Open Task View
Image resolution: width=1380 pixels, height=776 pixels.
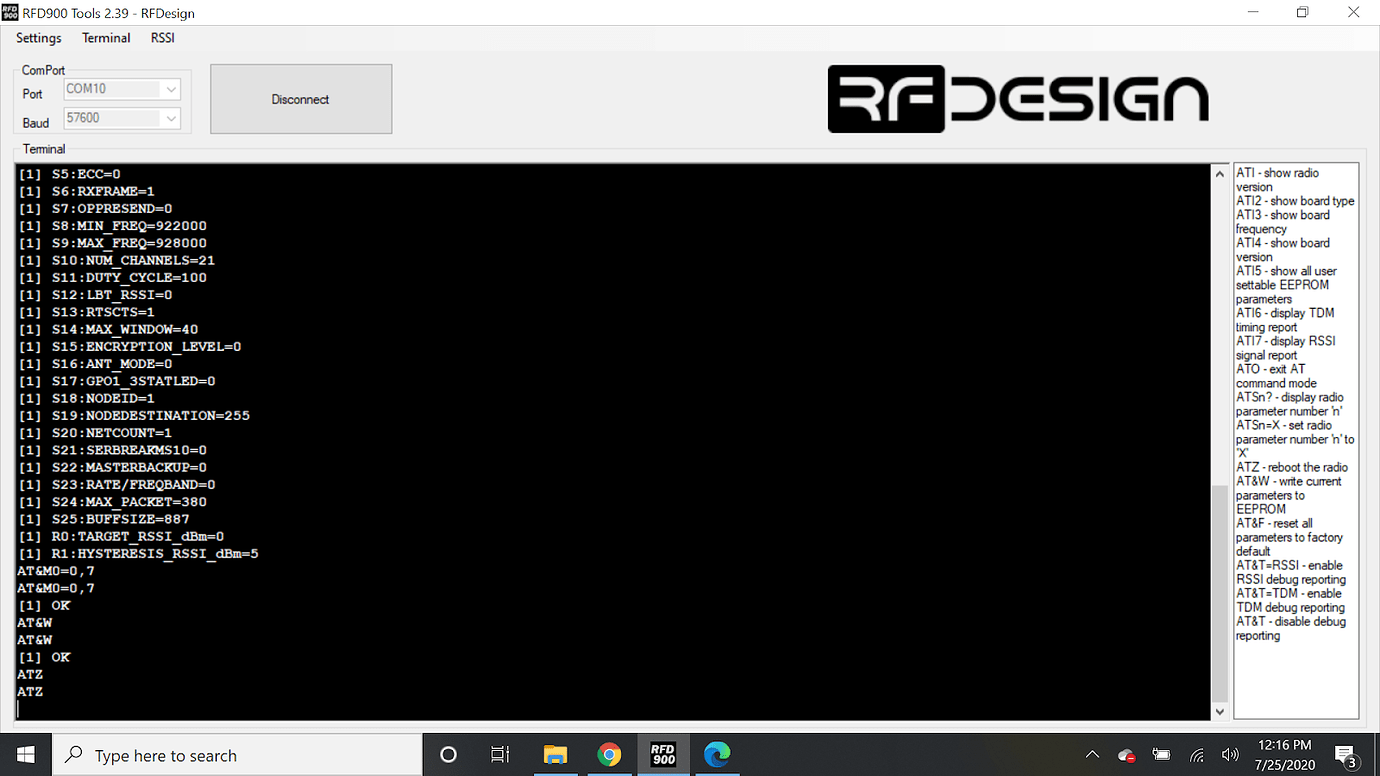(500, 754)
